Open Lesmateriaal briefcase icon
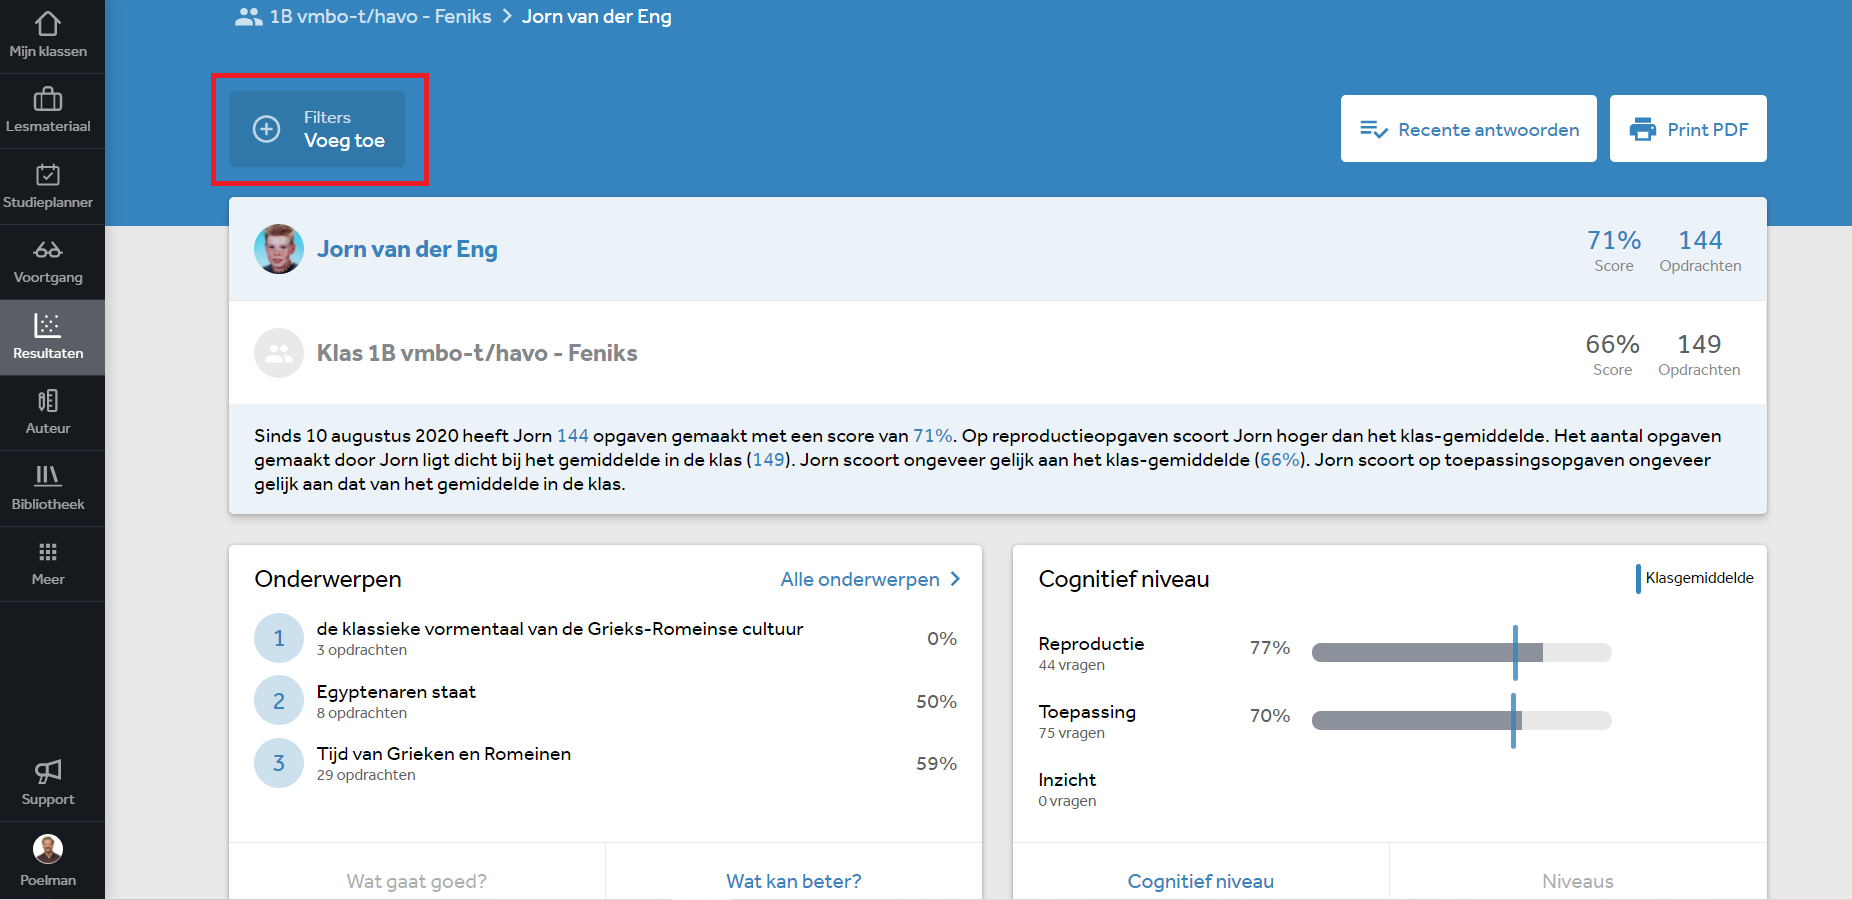Image resolution: width=1852 pixels, height=900 pixels. click(x=48, y=98)
